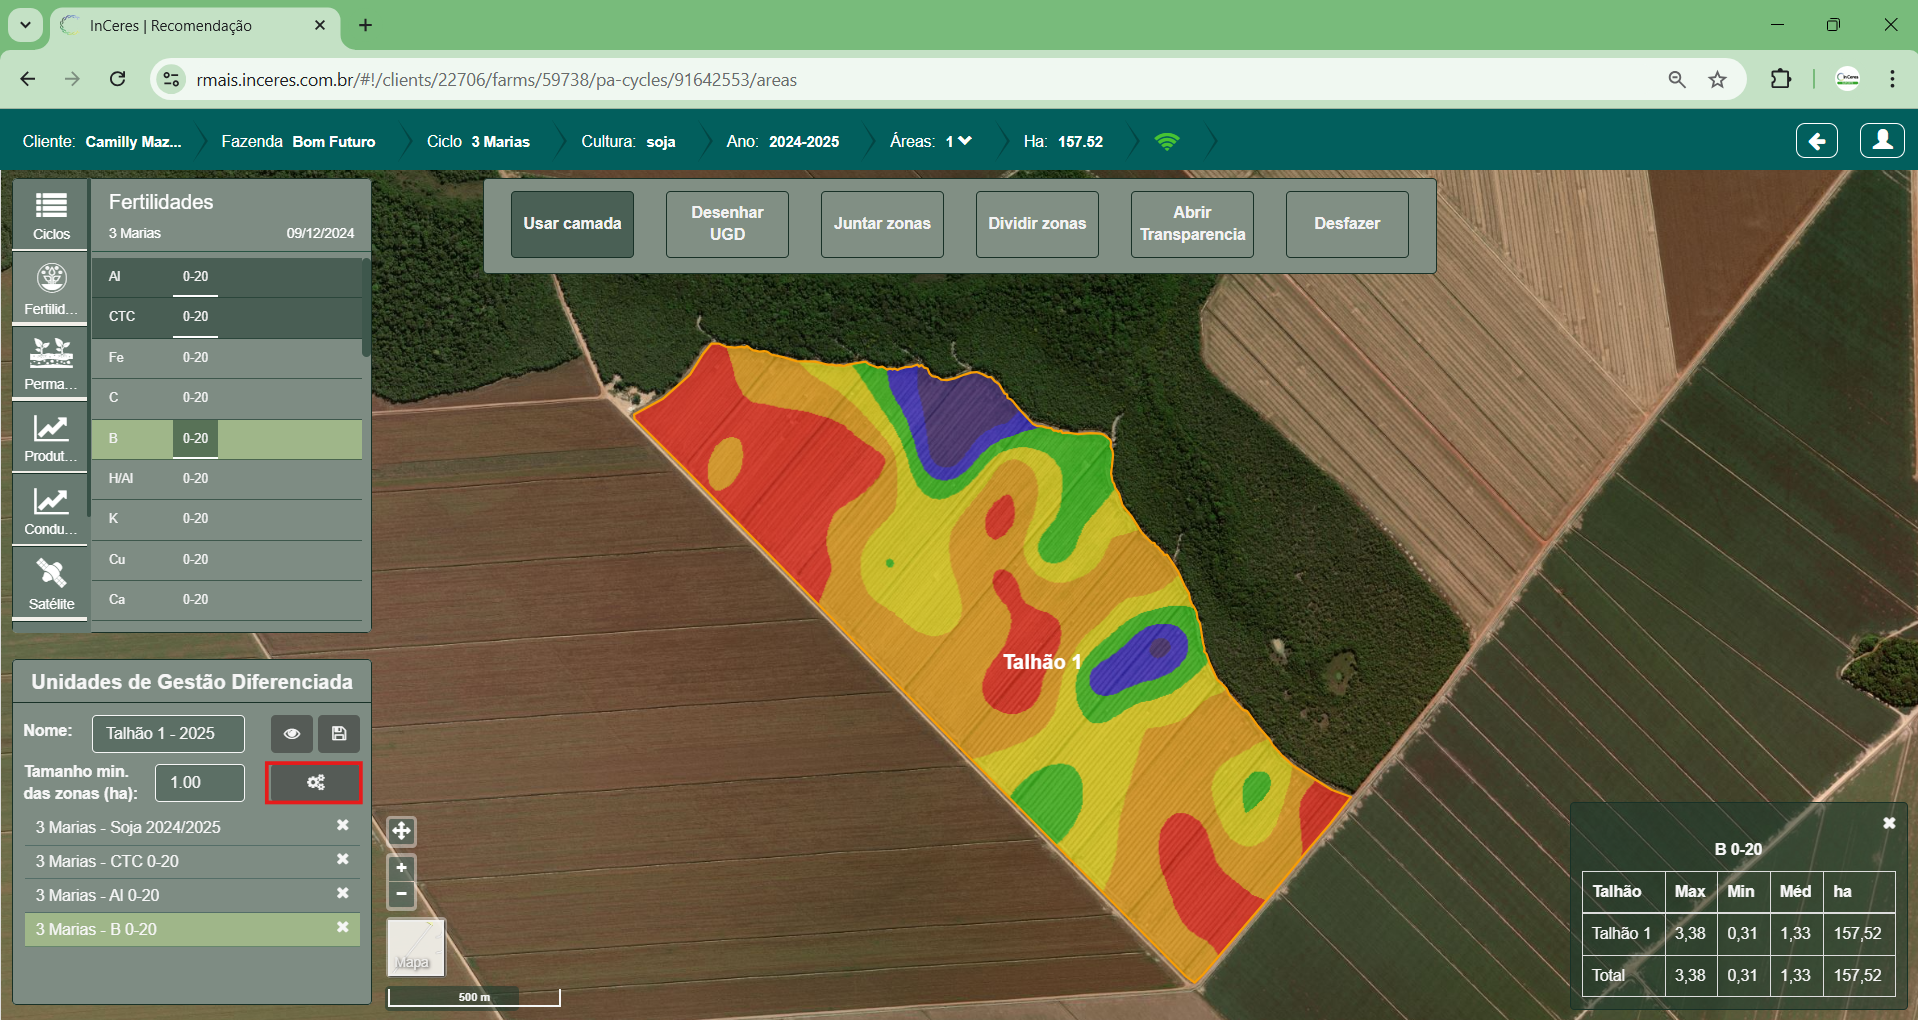Select 3 Marias - CTC 0-20 list item
The image size is (1918, 1020).
(x=192, y=861)
